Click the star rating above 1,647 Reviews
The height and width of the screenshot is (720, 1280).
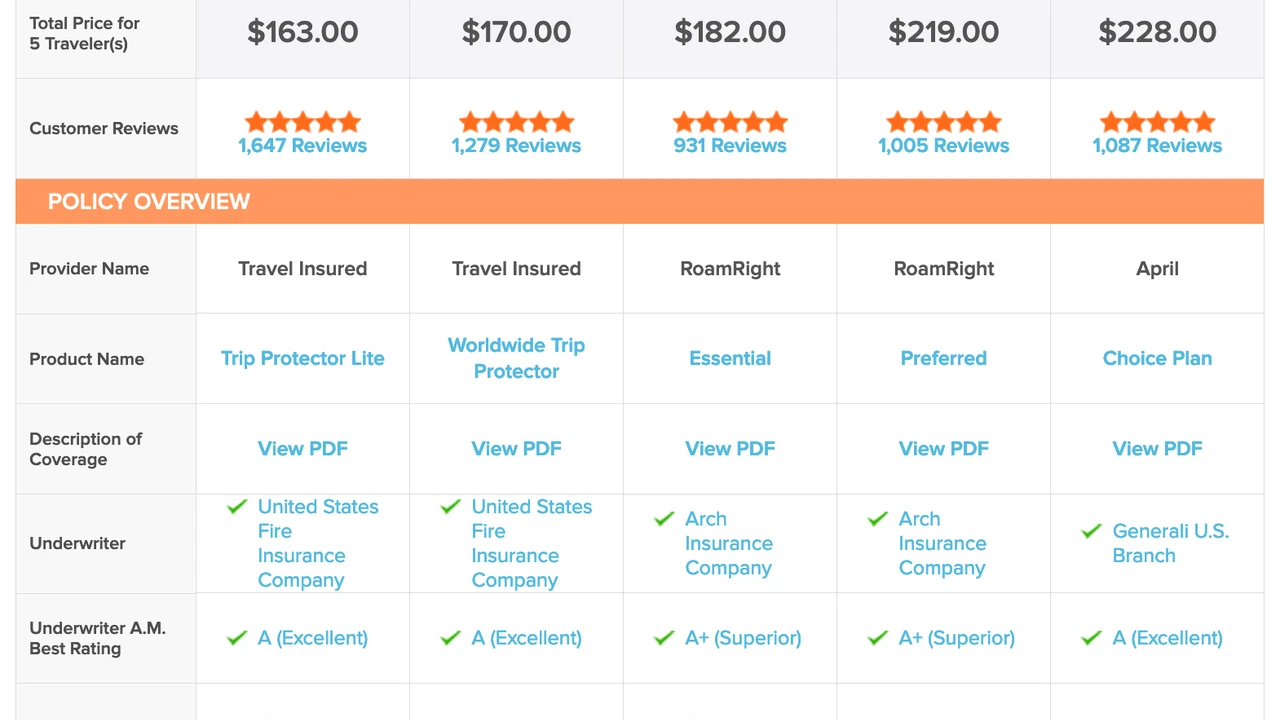click(302, 122)
